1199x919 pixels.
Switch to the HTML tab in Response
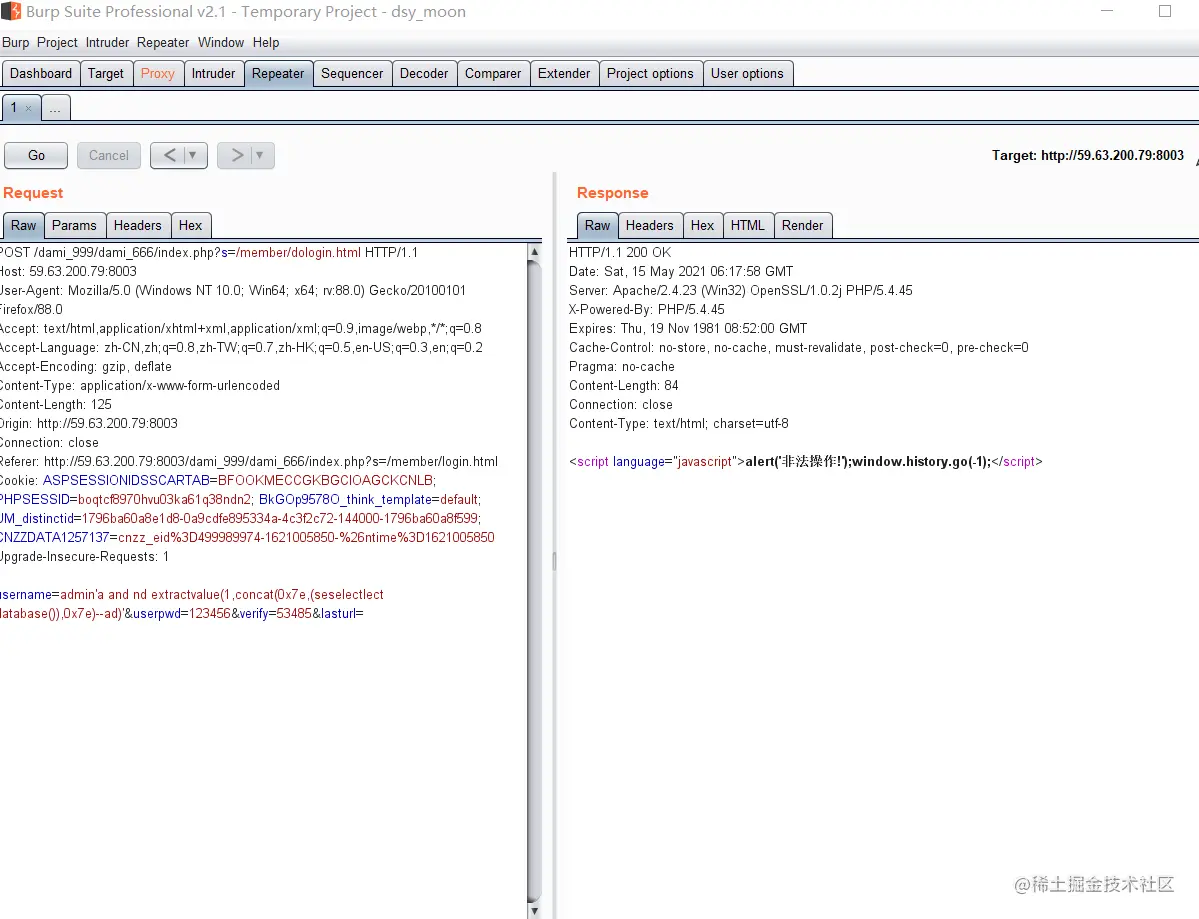coord(747,226)
